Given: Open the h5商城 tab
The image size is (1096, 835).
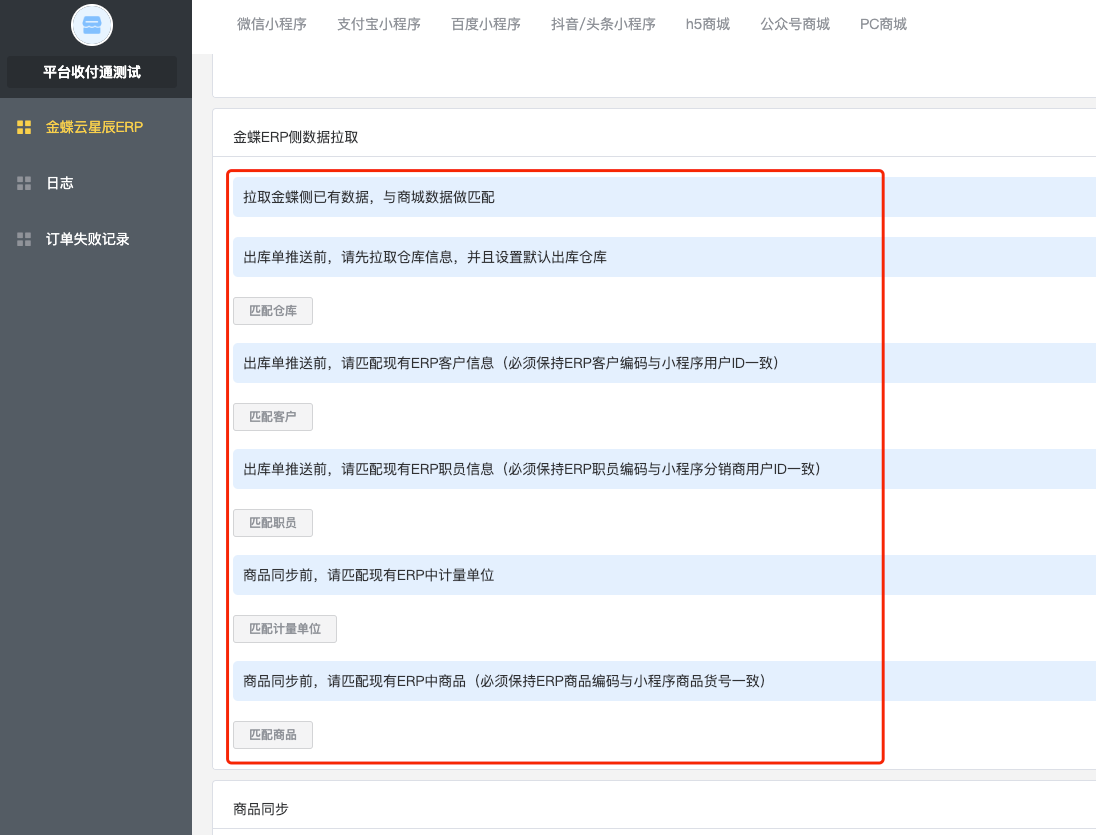Looking at the screenshot, I should pos(708,24).
